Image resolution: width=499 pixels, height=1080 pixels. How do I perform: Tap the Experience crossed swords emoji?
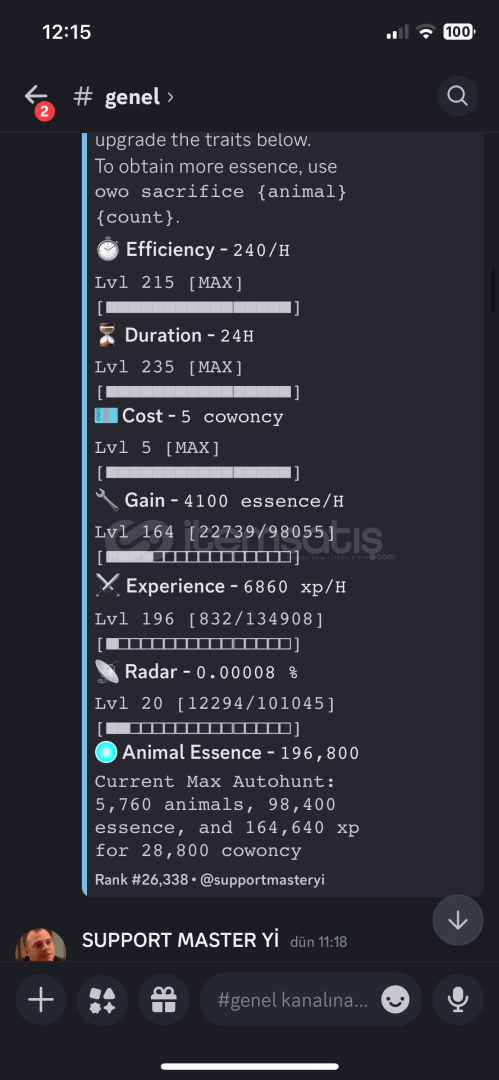(x=108, y=586)
